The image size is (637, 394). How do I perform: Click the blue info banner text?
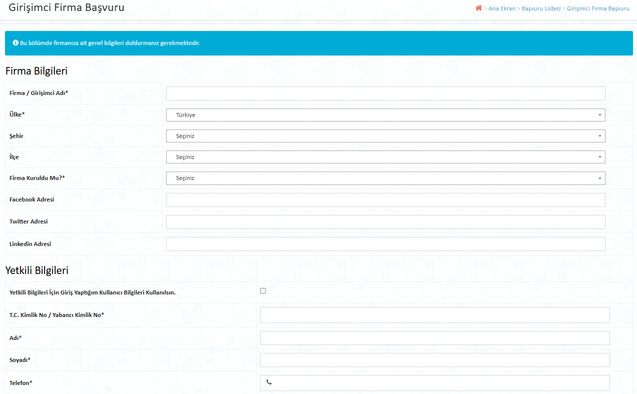tap(110, 43)
